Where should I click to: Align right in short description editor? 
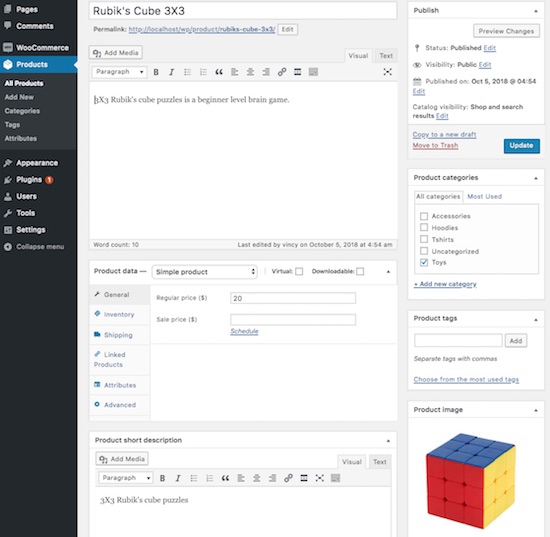point(273,478)
